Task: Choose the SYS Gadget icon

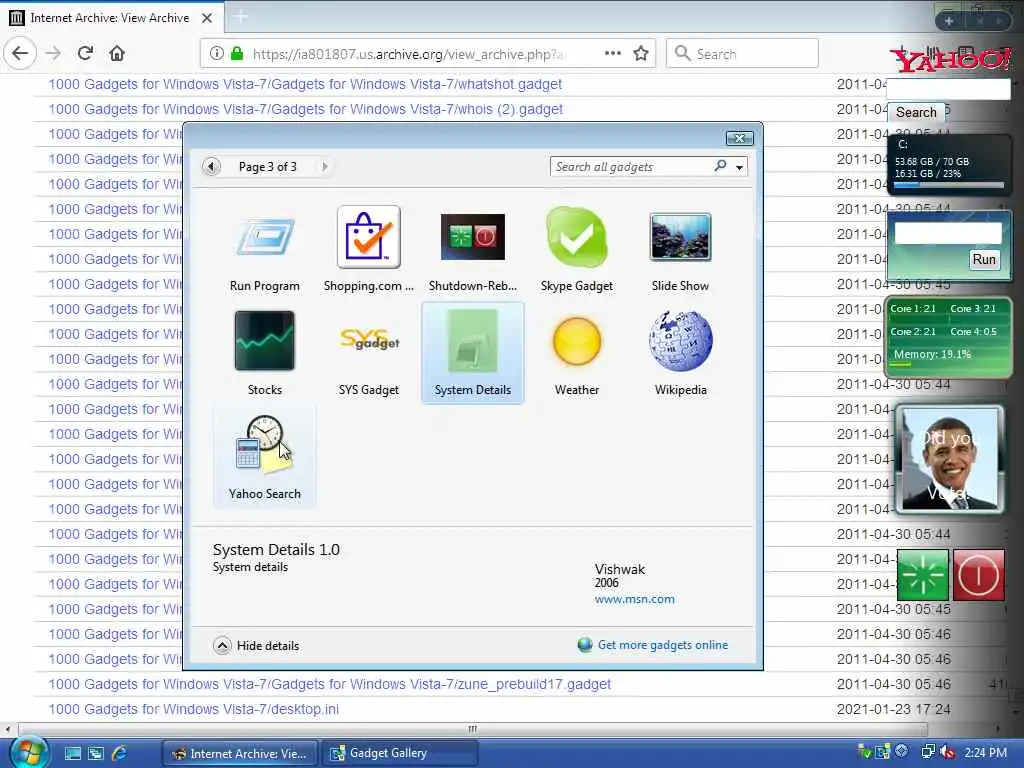Action: tap(369, 340)
